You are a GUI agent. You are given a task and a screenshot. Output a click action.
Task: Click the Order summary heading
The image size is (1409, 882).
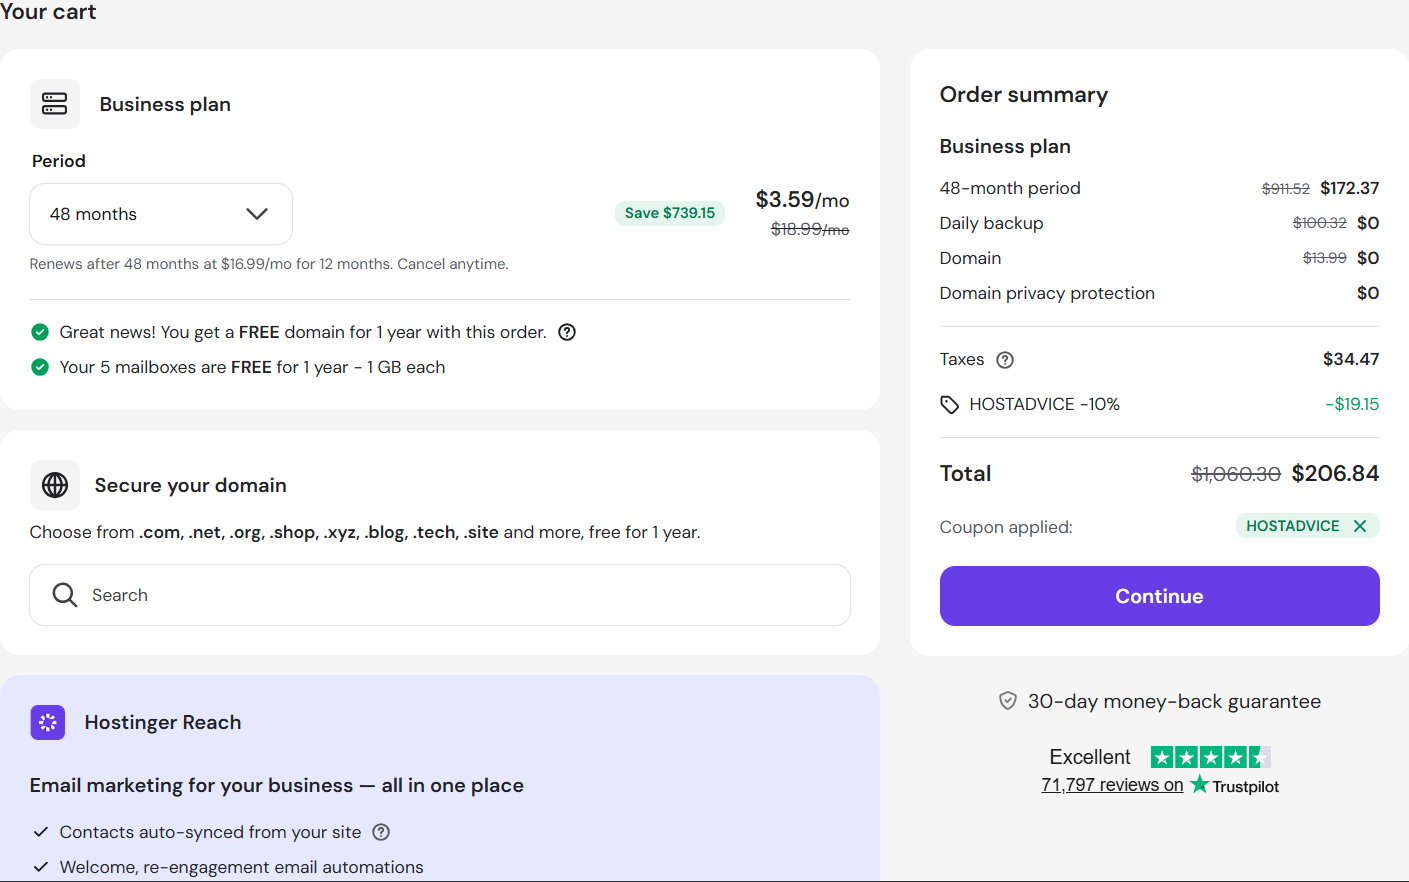click(1024, 95)
